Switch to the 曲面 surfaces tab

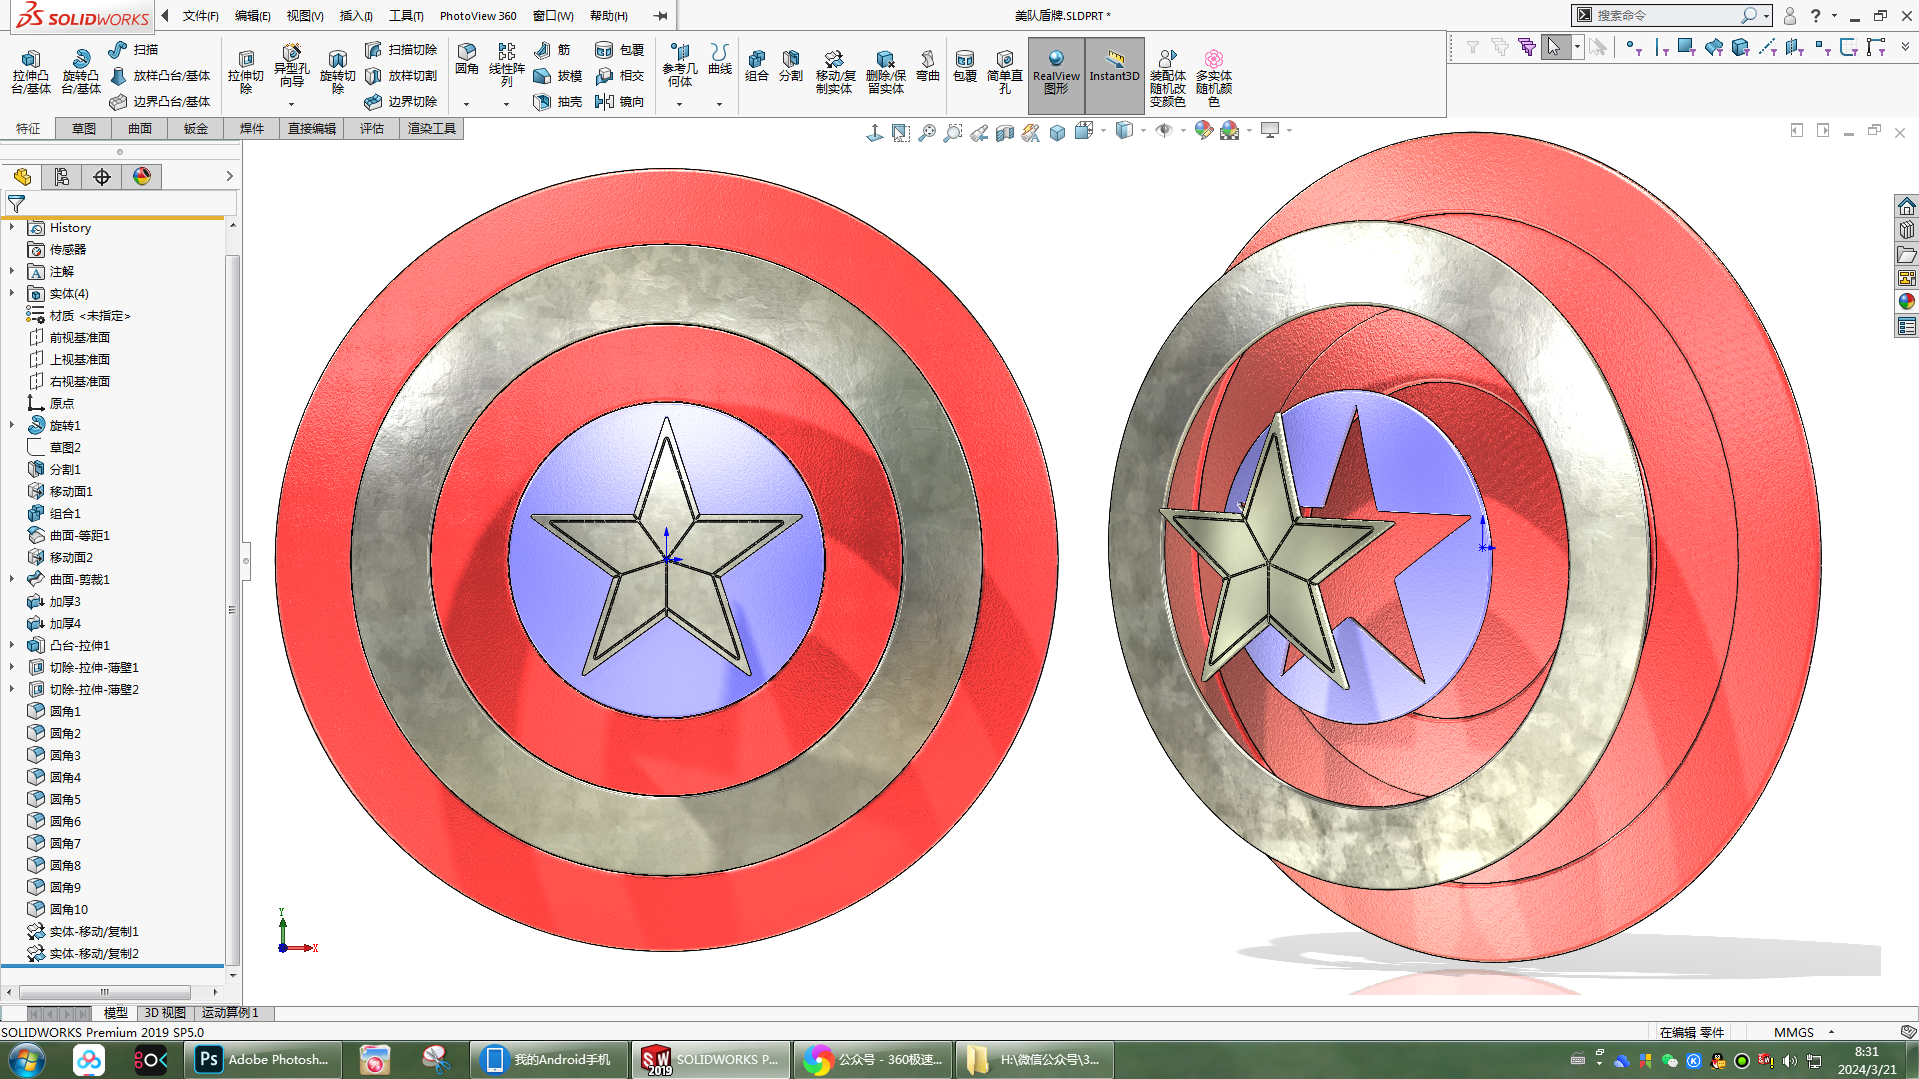pos(140,128)
